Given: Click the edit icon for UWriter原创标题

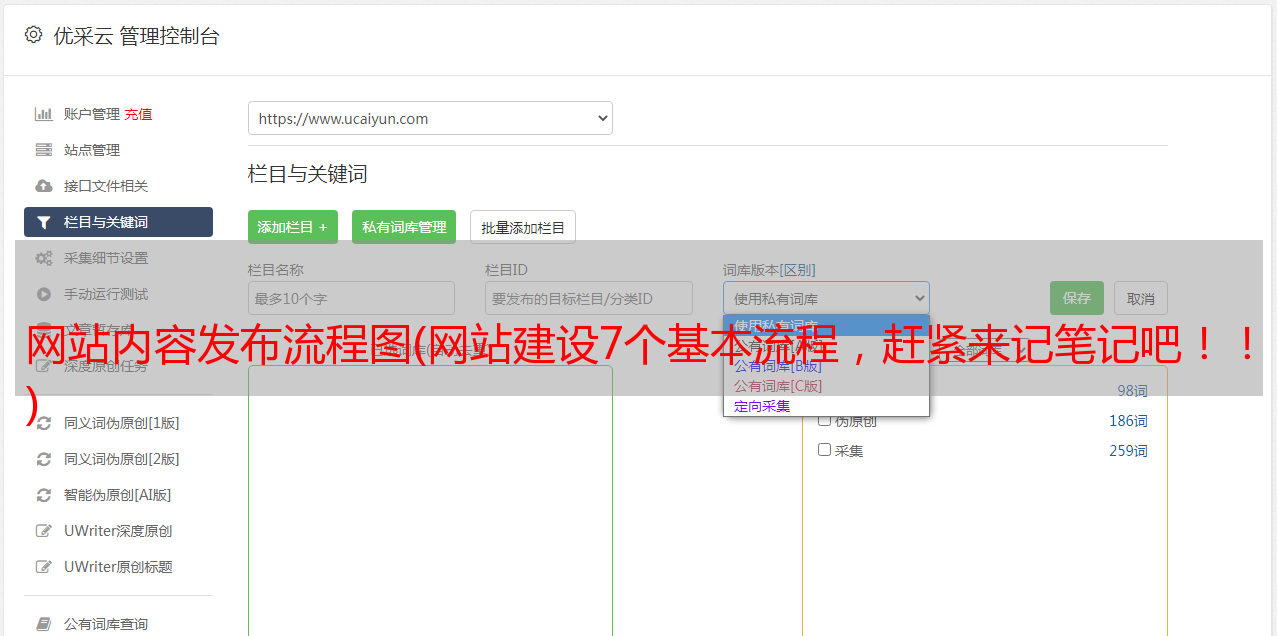Looking at the screenshot, I should click(x=43, y=567).
